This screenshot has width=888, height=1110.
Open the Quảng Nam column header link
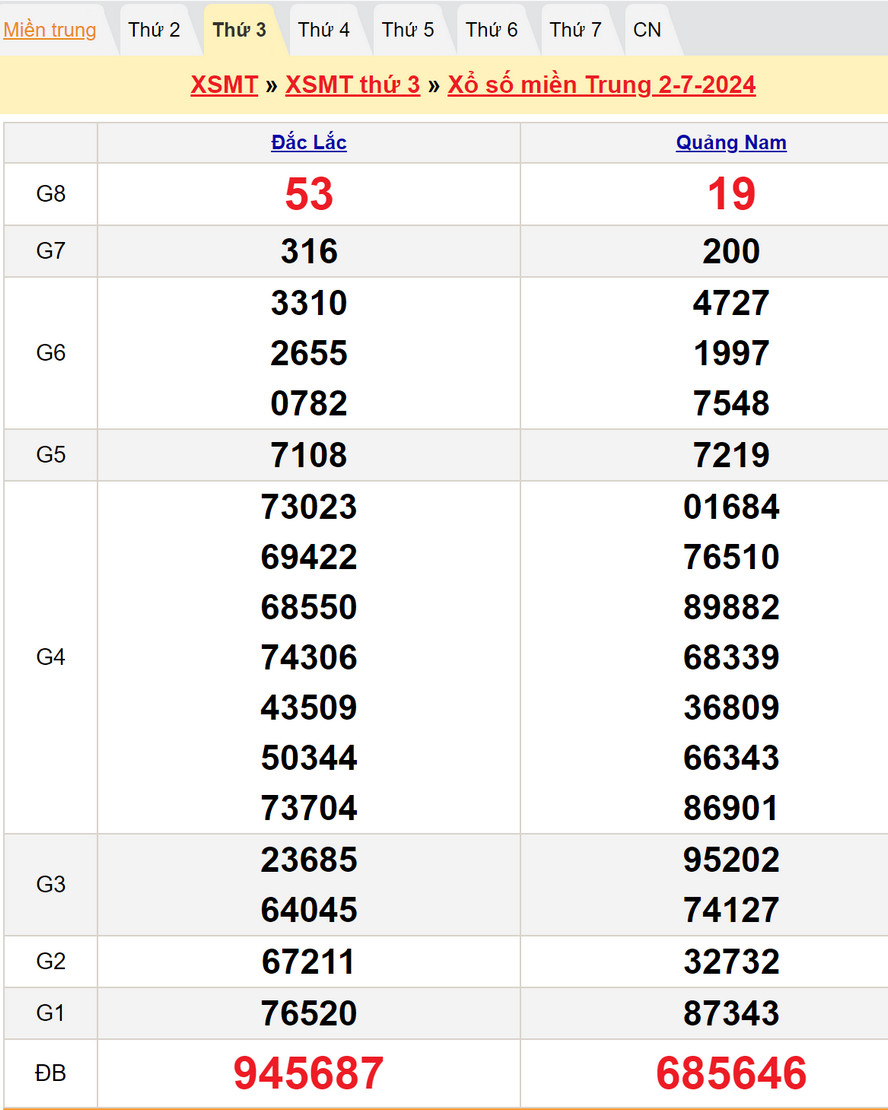pos(731,143)
